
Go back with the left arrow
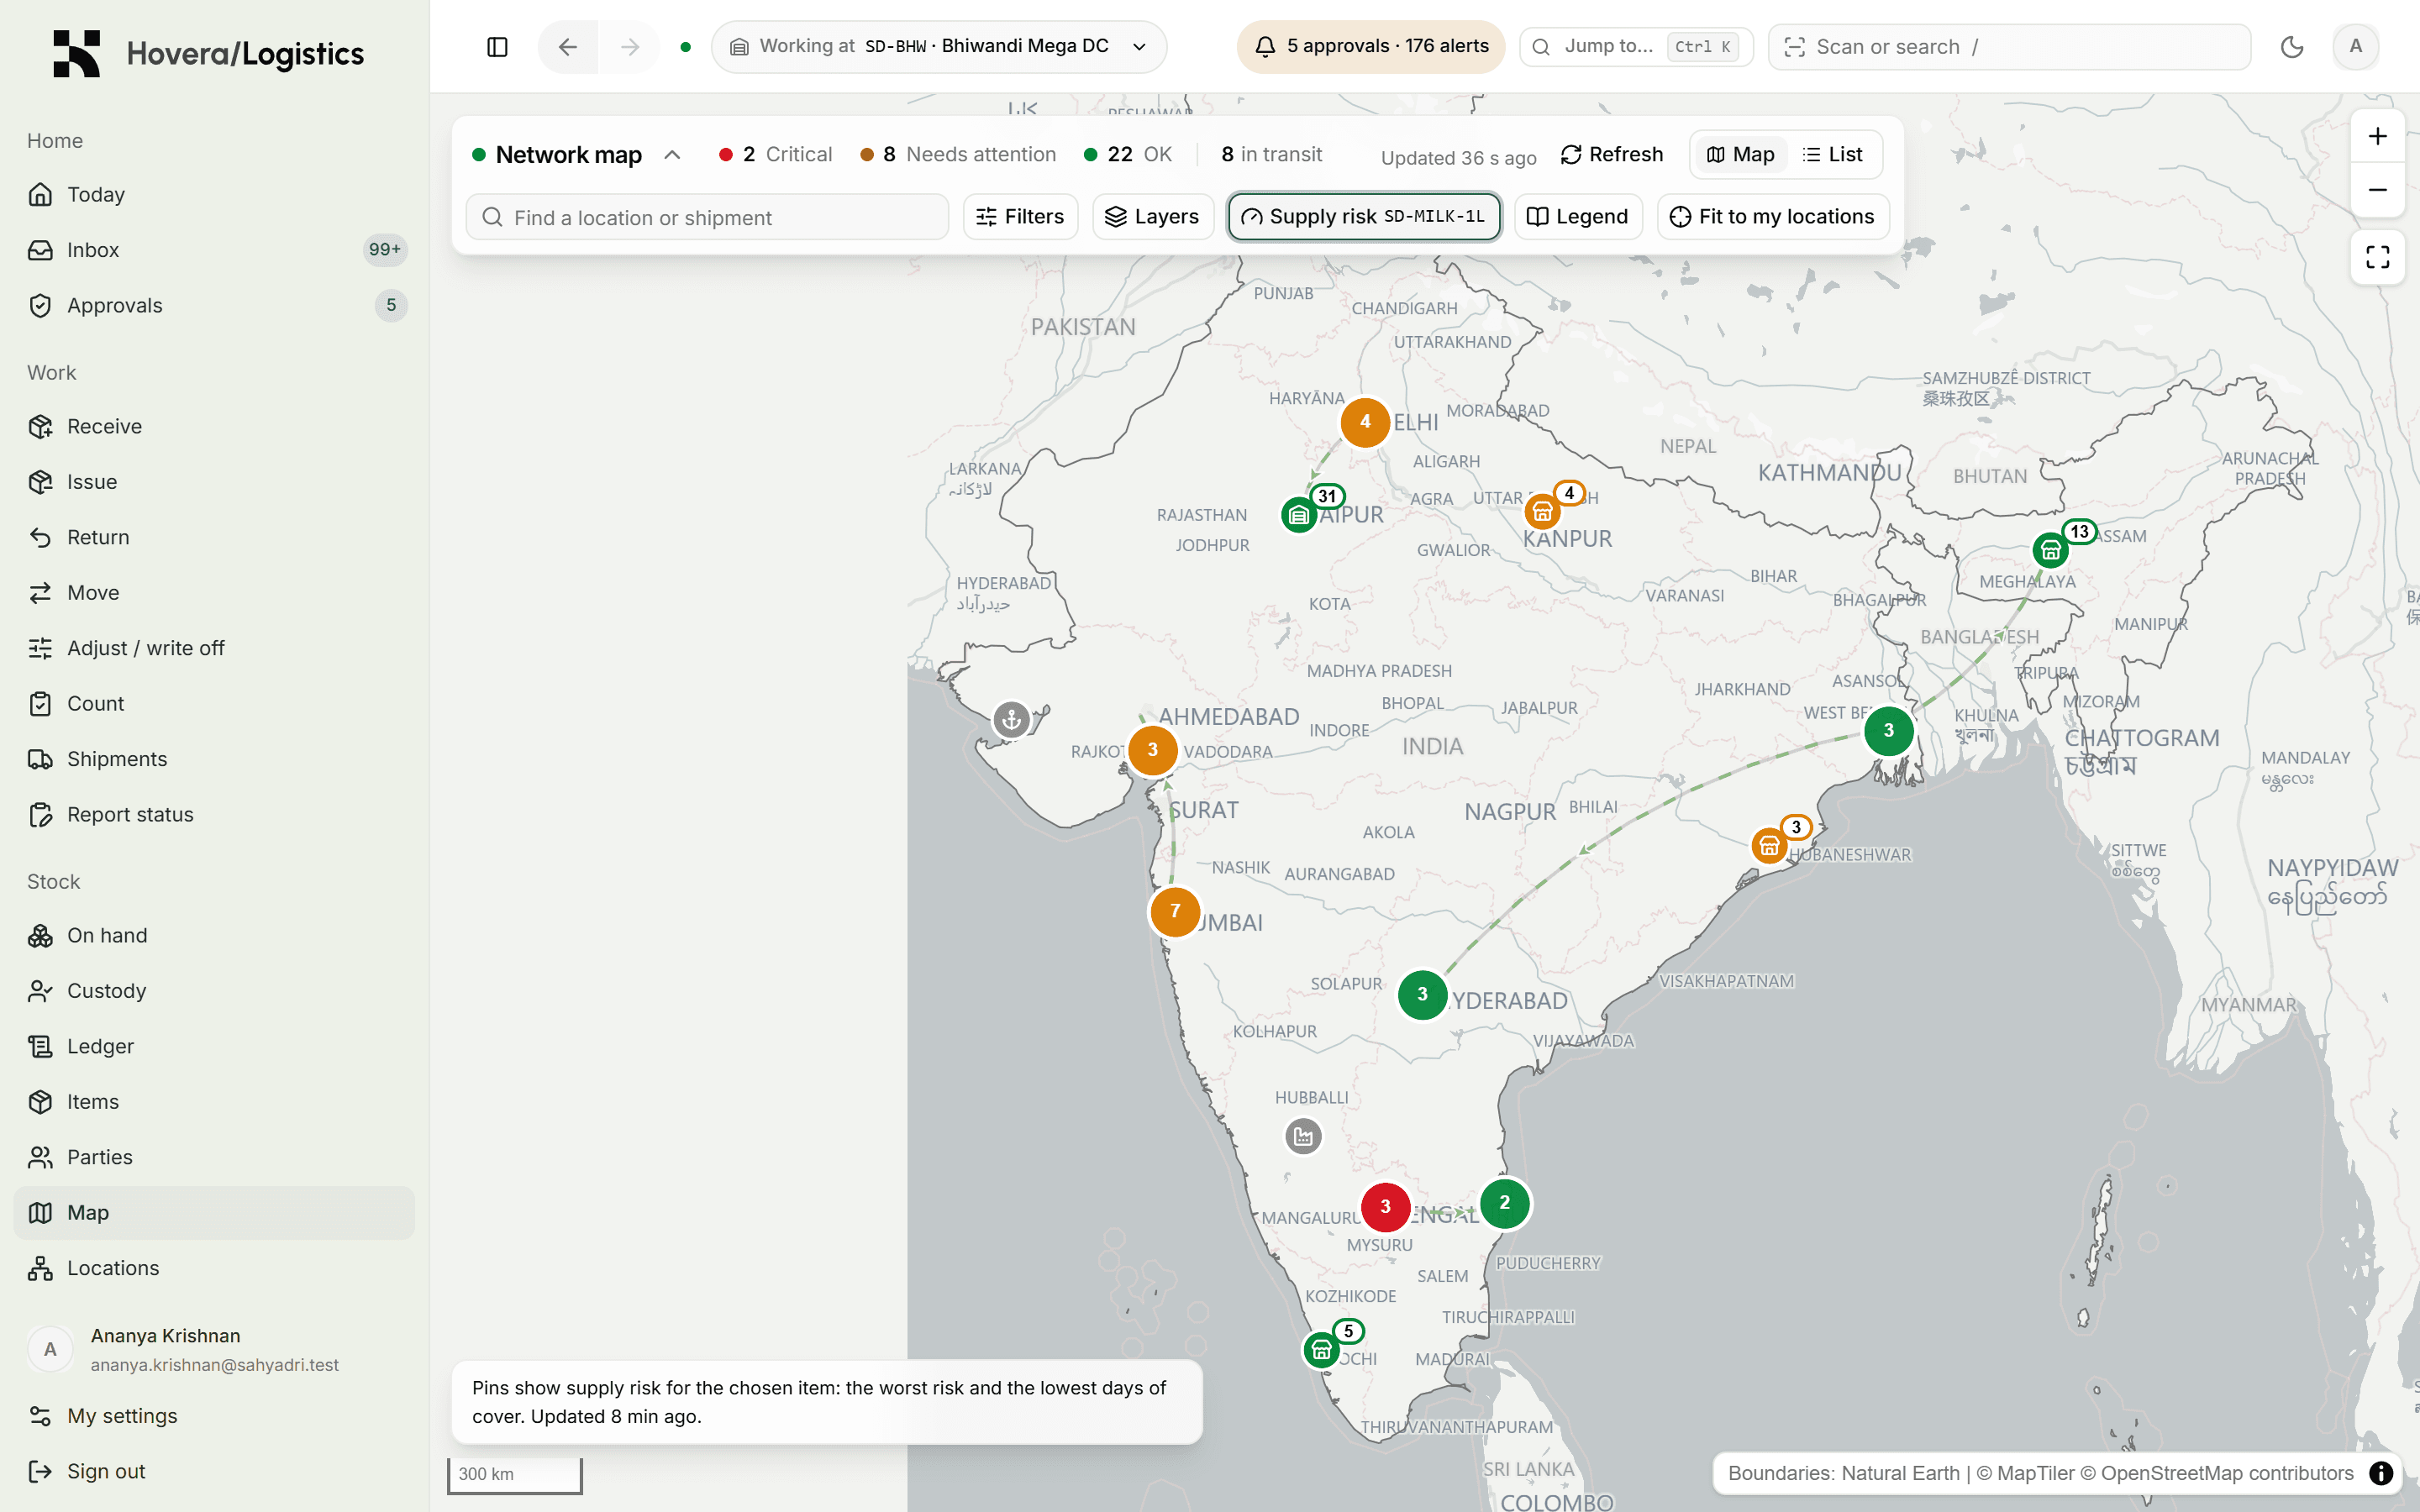click(568, 47)
